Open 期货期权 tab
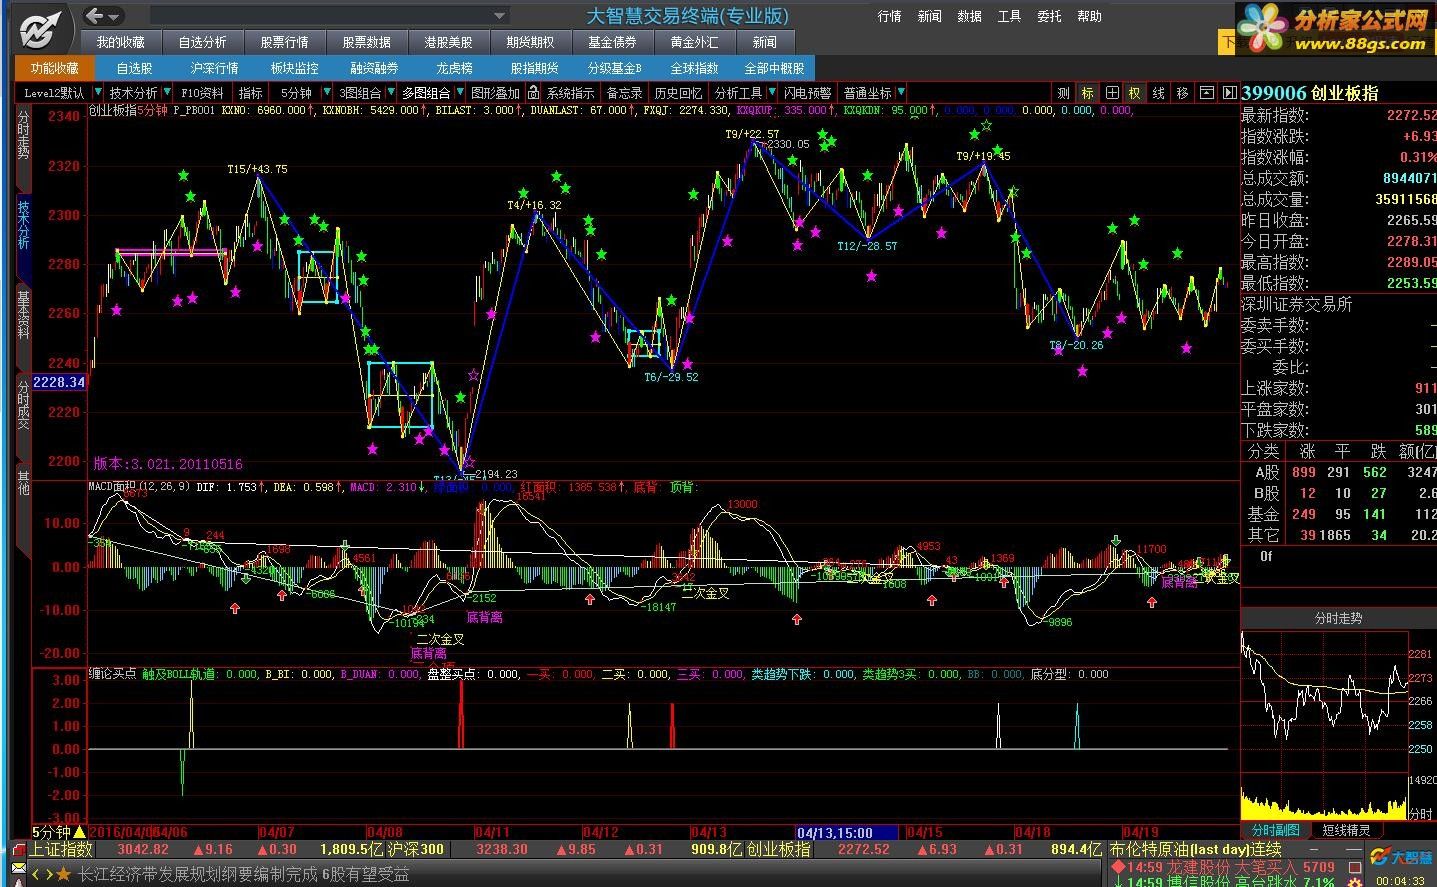Viewport: 1437px width, 887px height. 530,42
